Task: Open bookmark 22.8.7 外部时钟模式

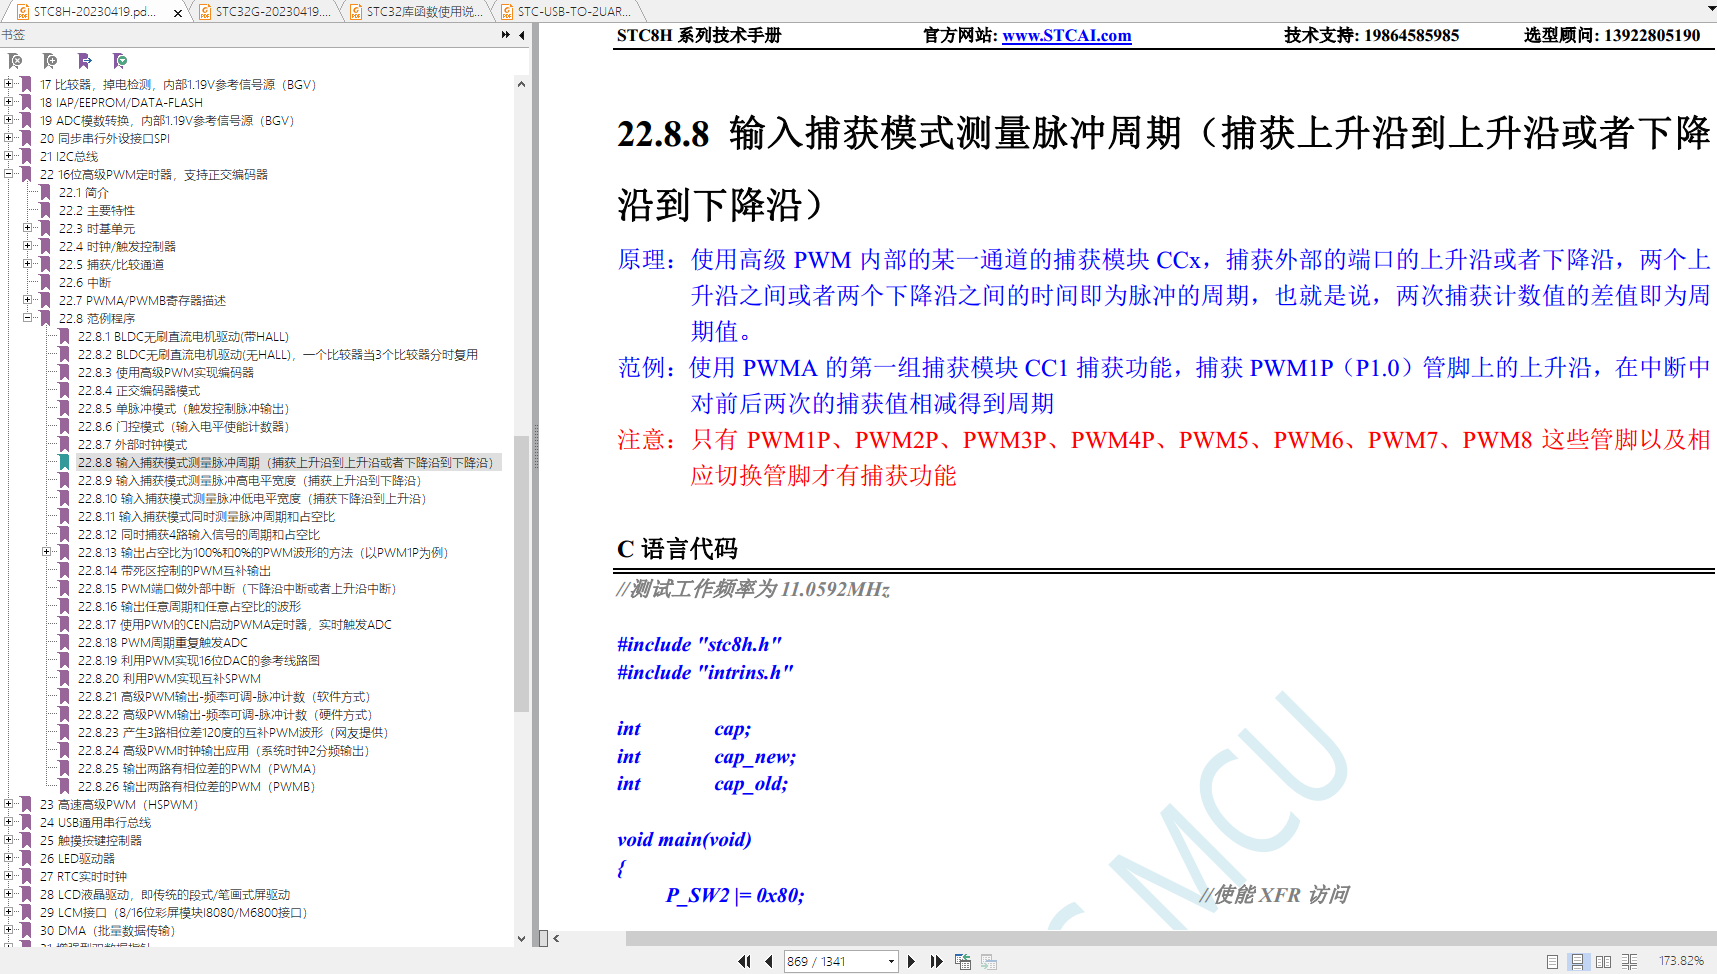Action: coord(132,444)
